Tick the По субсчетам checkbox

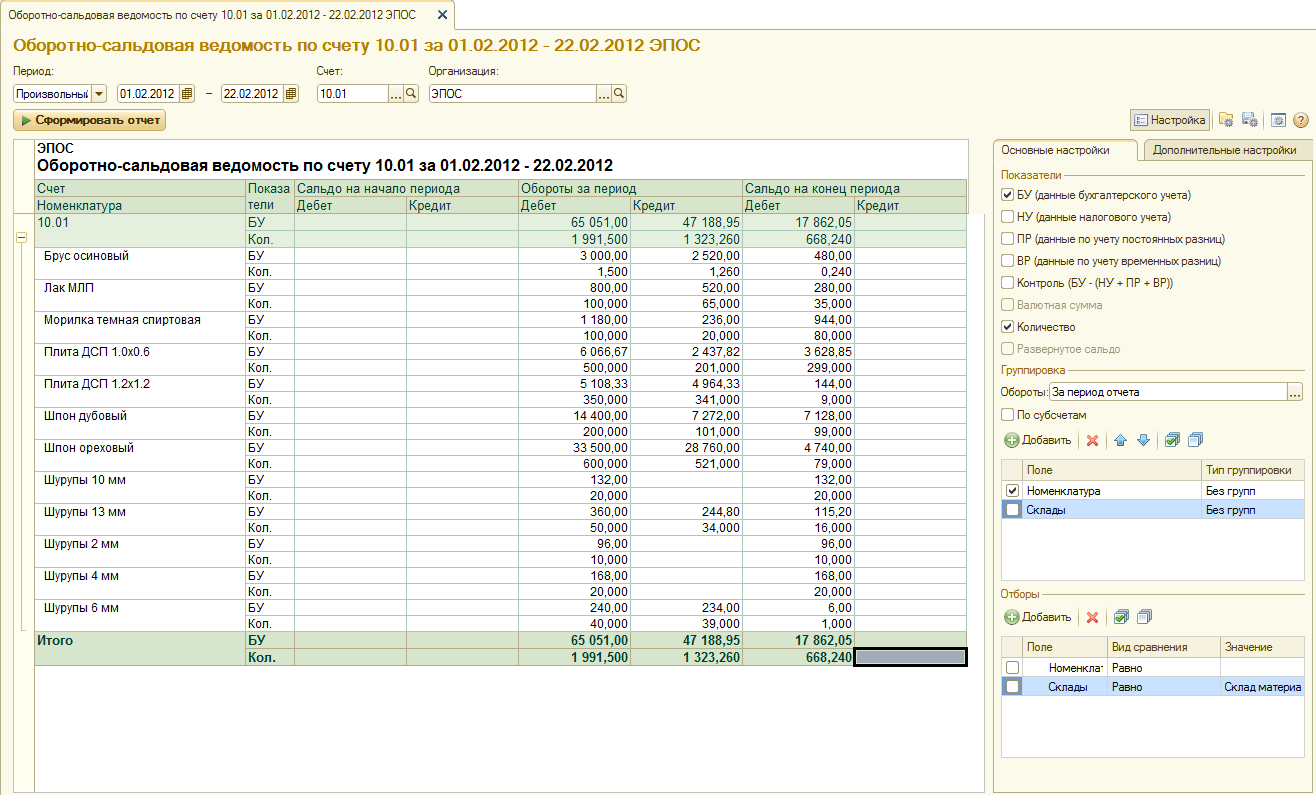pos(1008,415)
